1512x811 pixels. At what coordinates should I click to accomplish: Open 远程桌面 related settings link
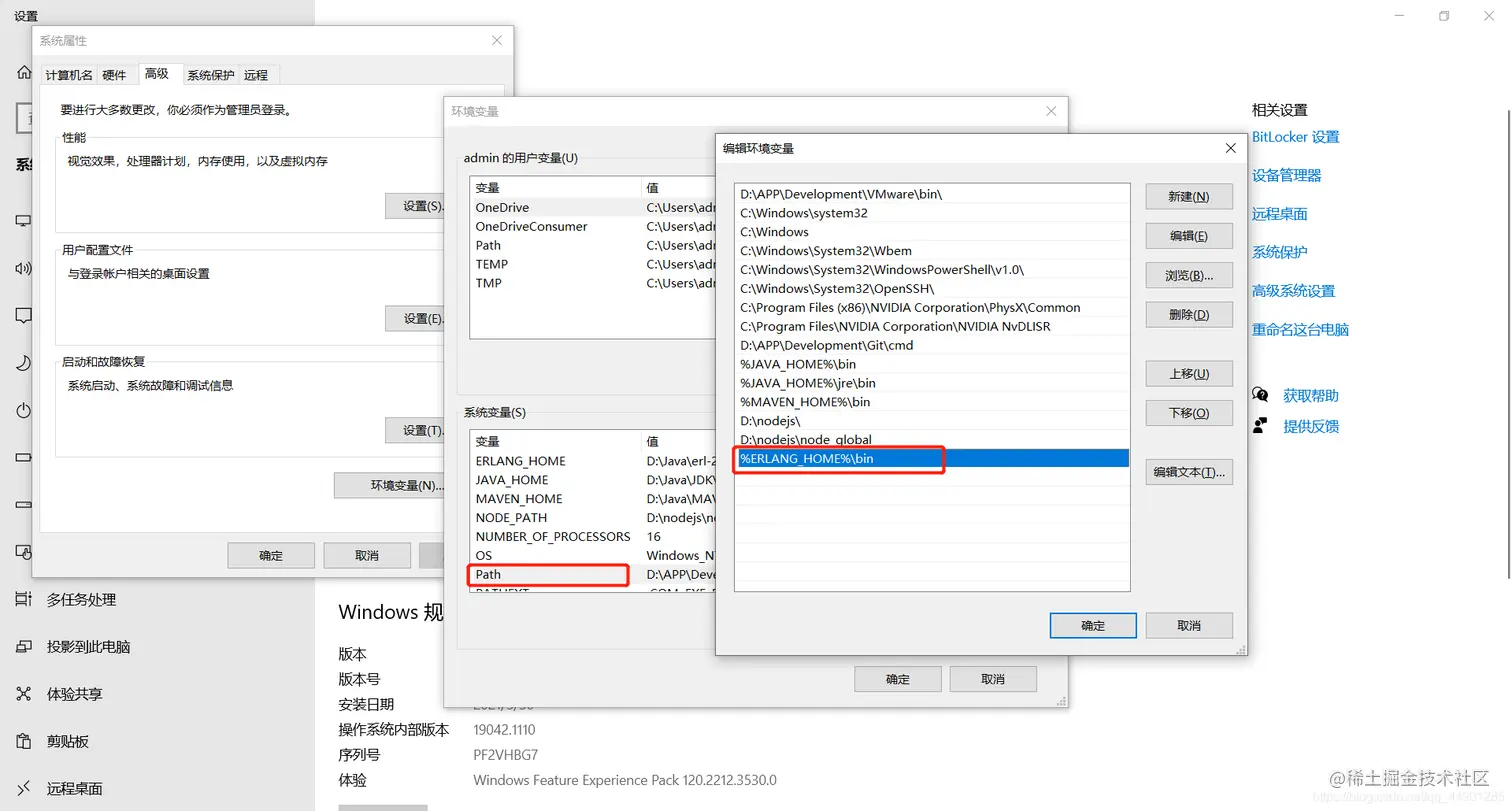[x=1280, y=214]
